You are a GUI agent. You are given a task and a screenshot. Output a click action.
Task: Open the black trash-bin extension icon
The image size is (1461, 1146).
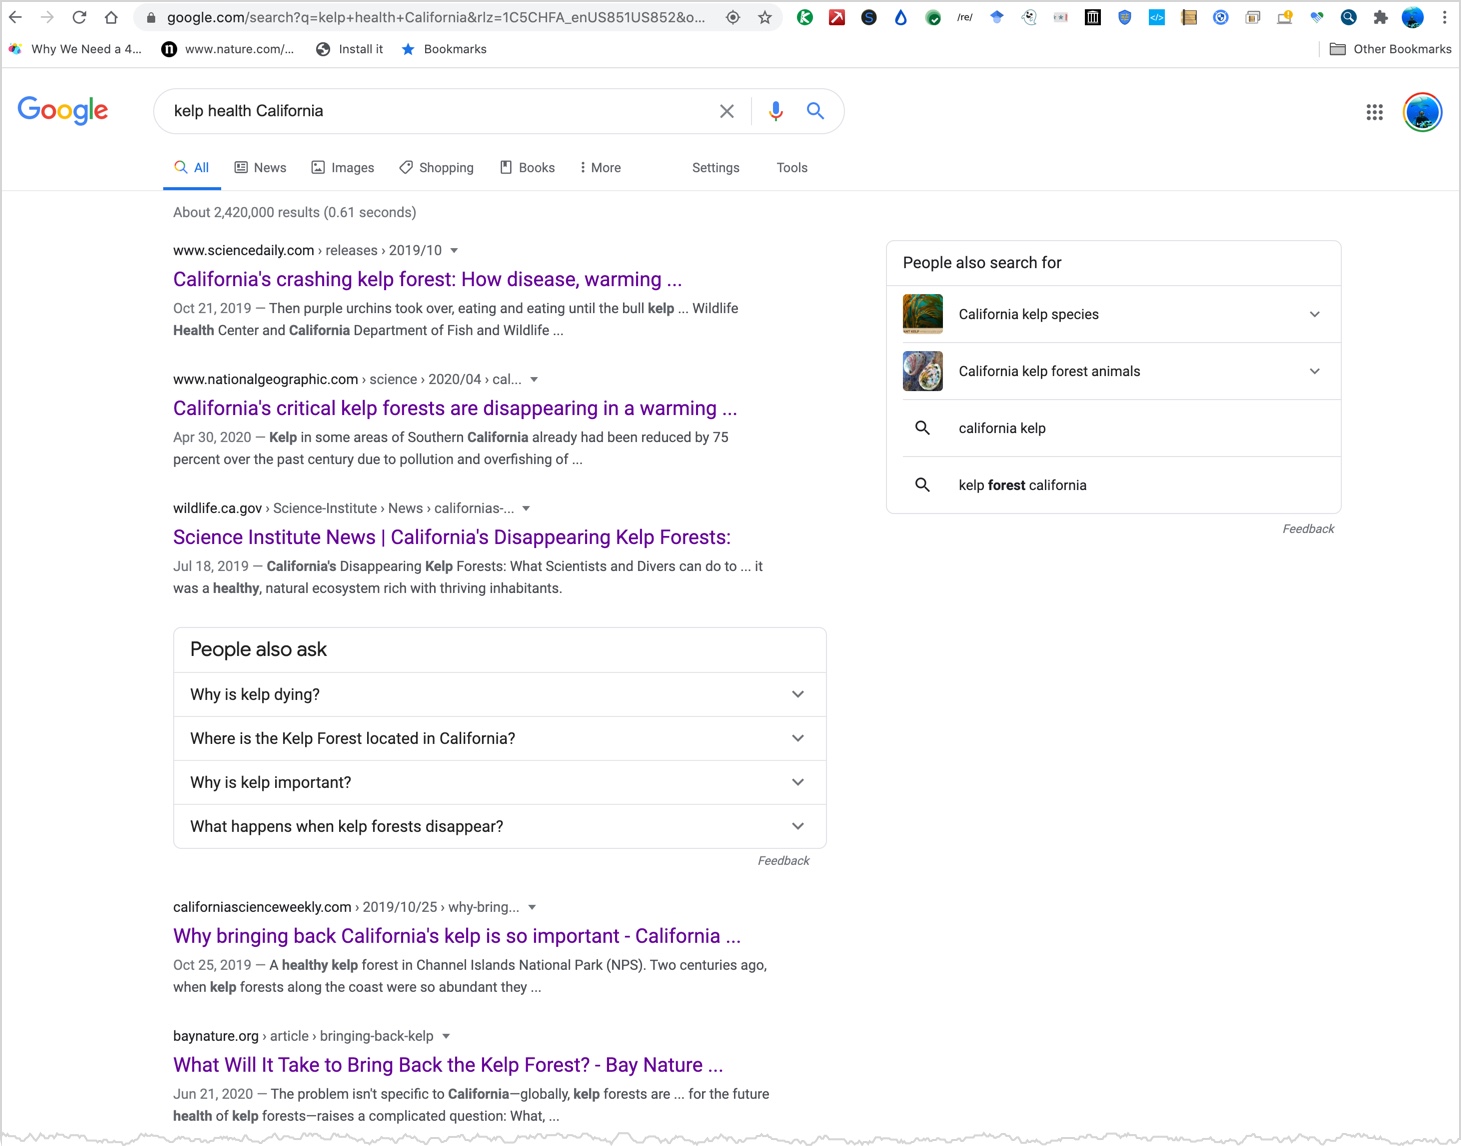pos(1093,17)
